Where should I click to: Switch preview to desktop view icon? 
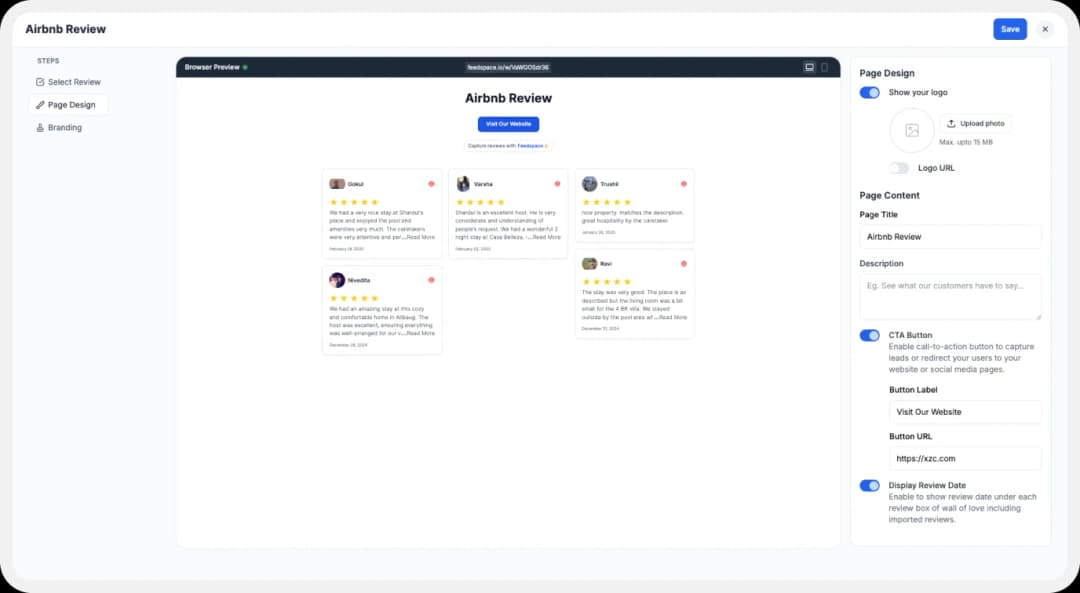click(x=809, y=67)
